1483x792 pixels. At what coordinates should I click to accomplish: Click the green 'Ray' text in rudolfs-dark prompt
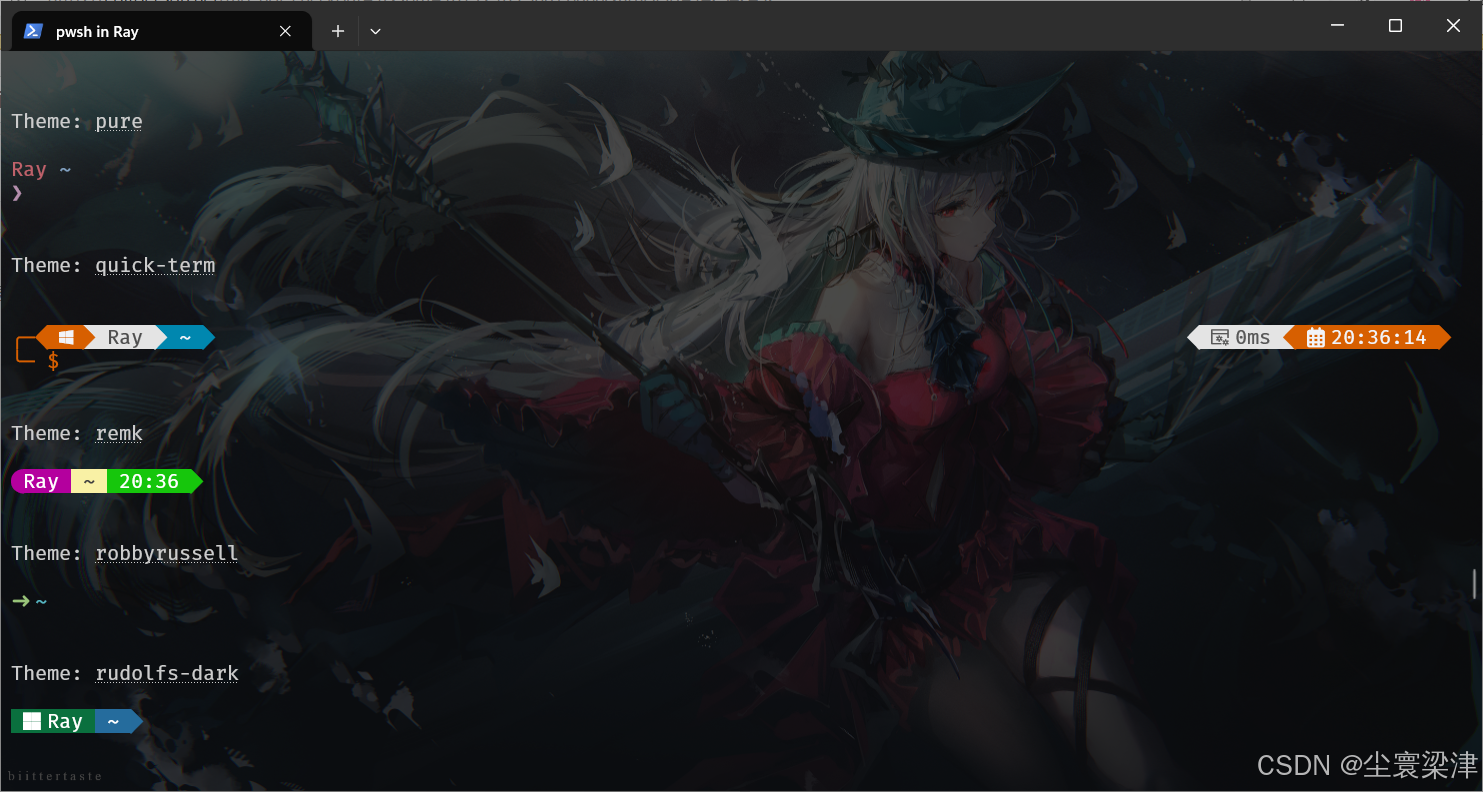click(x=65, y=721)
